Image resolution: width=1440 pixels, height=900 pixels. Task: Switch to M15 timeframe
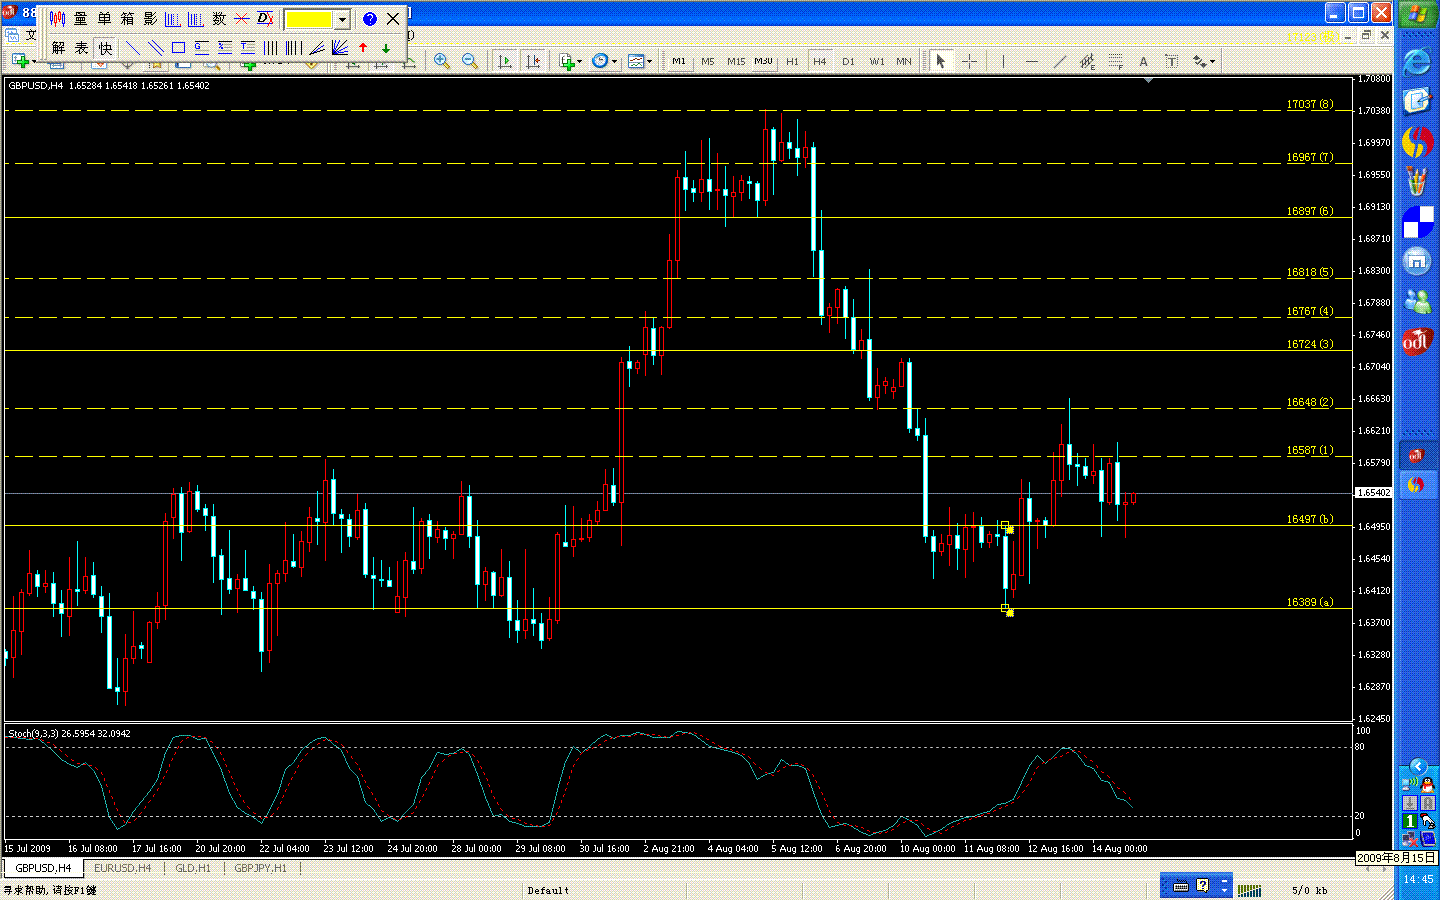[736, 61]
